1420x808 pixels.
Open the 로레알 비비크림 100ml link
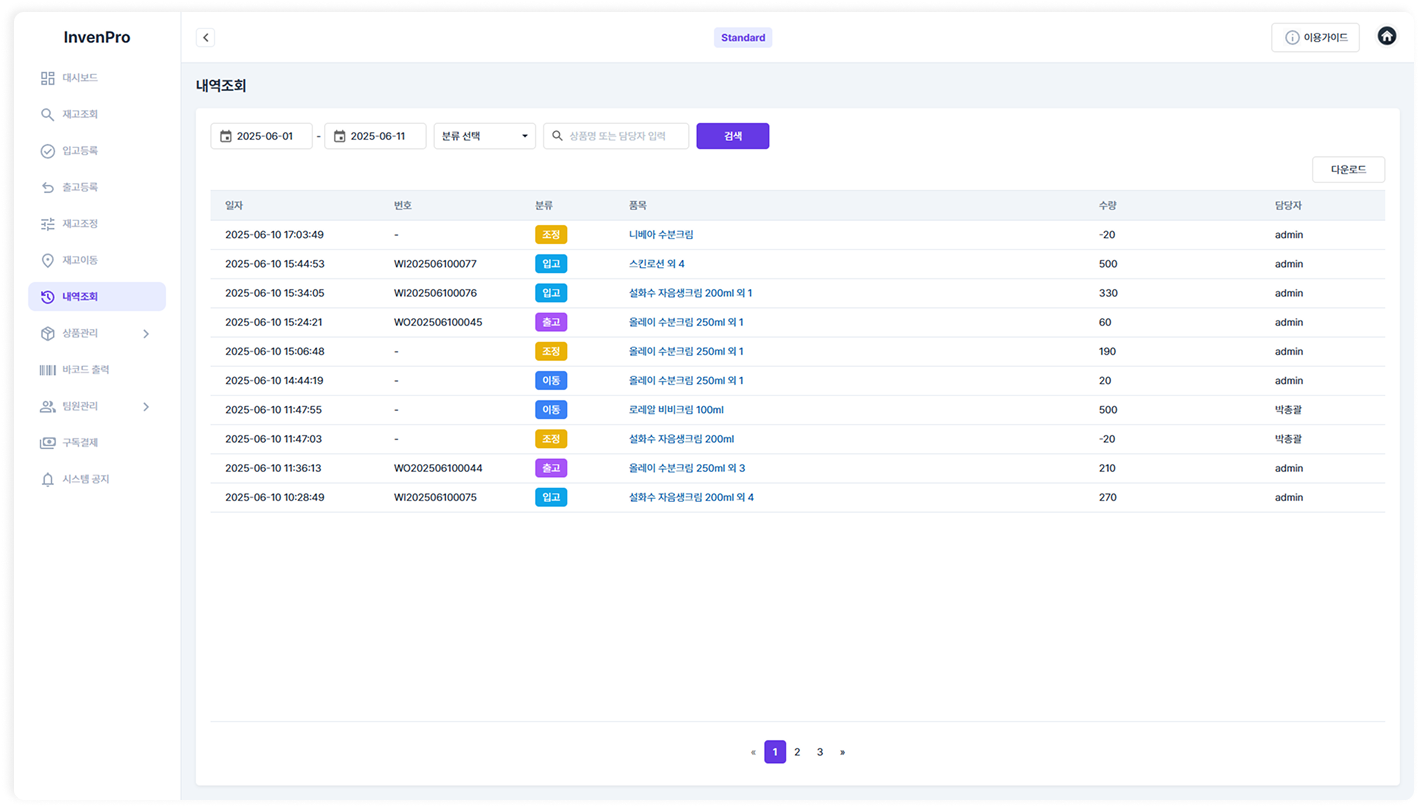pos(676,410)
